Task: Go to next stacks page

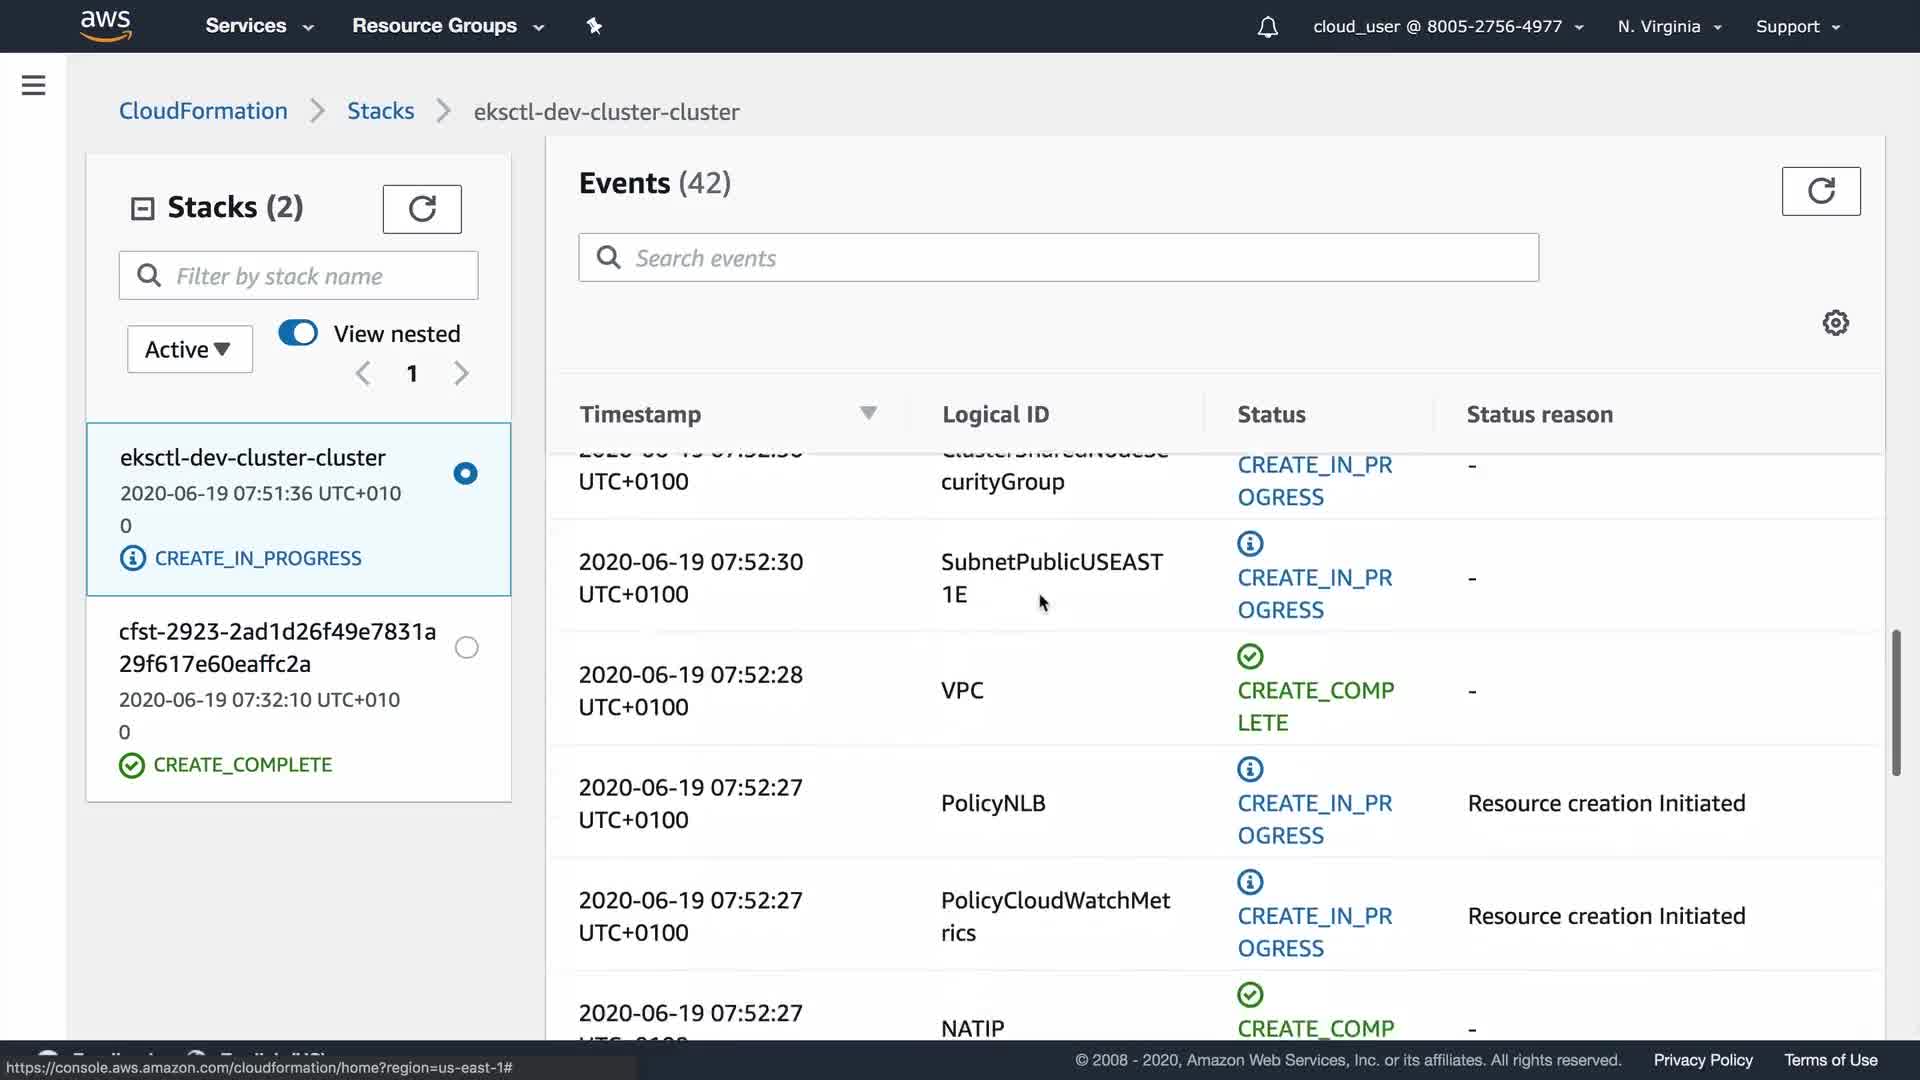Action: click(x=461, y=374)
